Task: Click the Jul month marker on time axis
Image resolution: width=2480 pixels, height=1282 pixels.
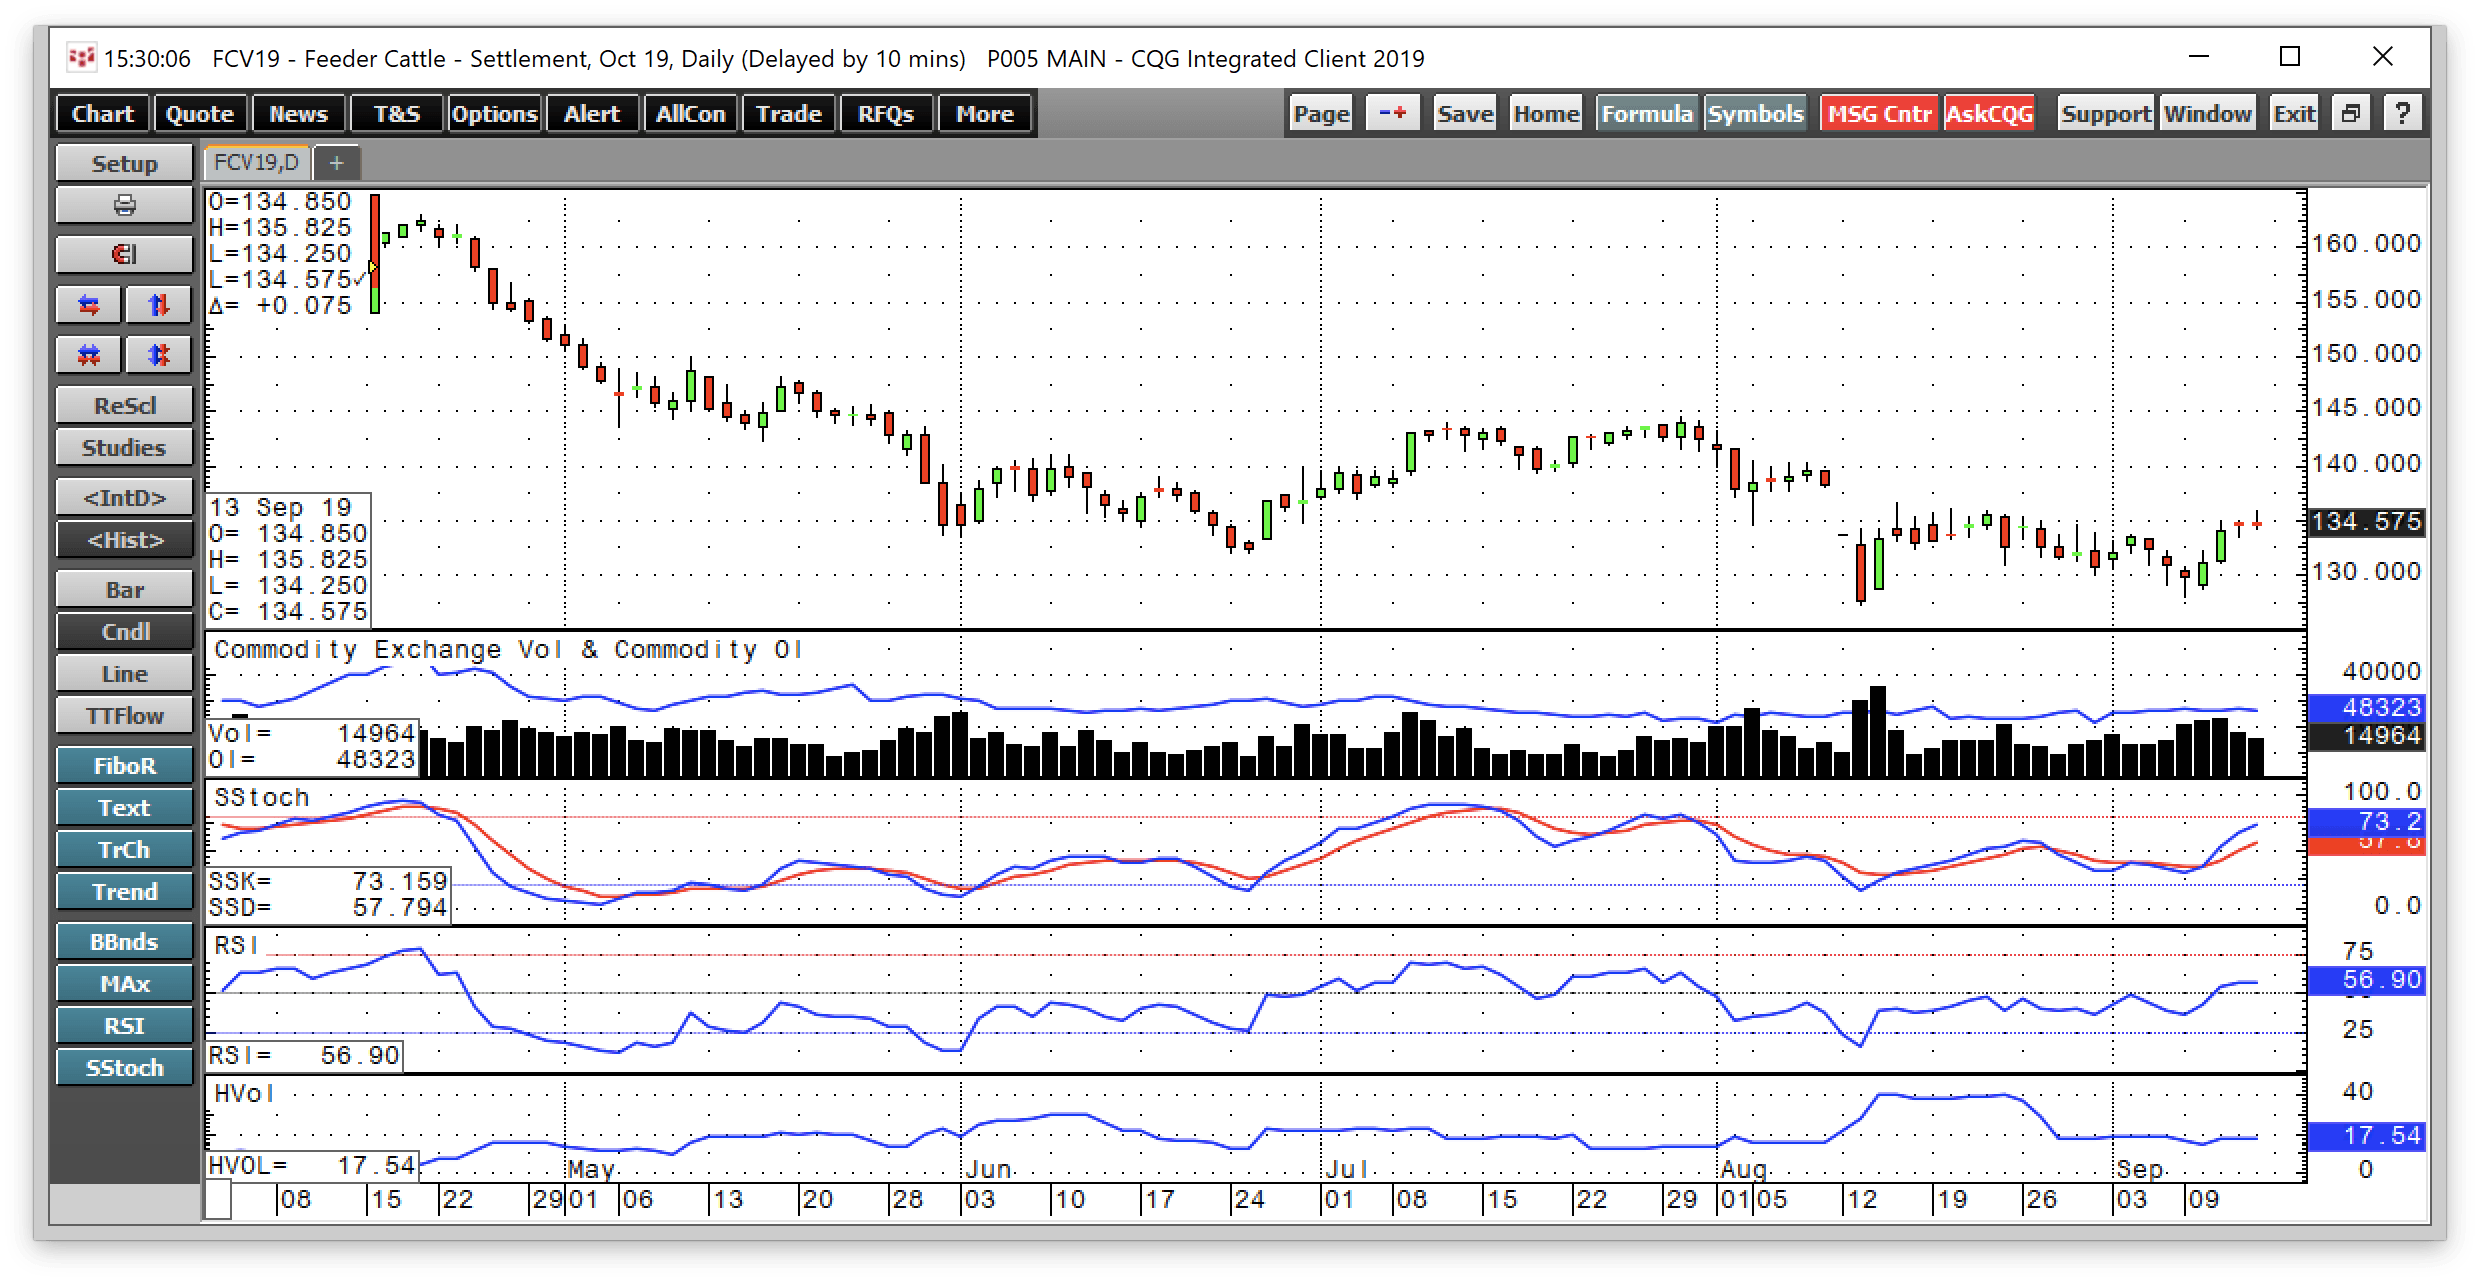Action: pyautogui.click(x=1346, y=1169)
